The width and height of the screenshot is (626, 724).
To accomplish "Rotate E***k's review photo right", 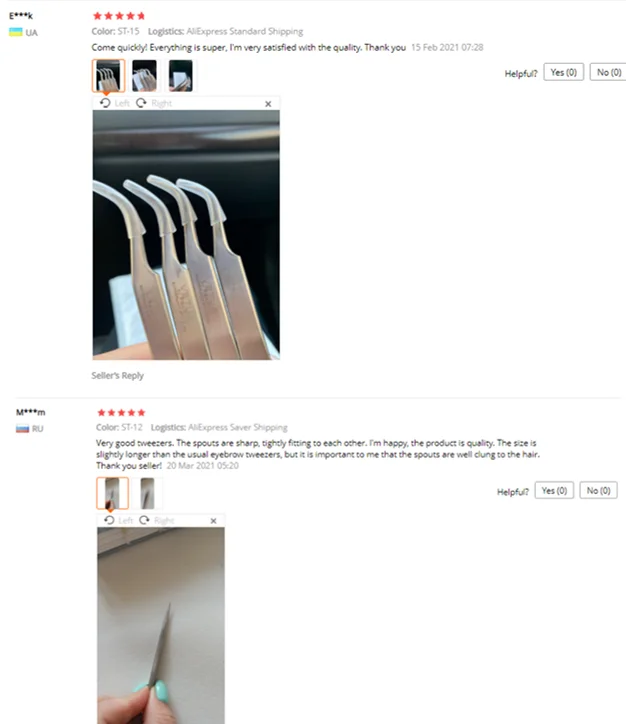I will click(154, 103).
